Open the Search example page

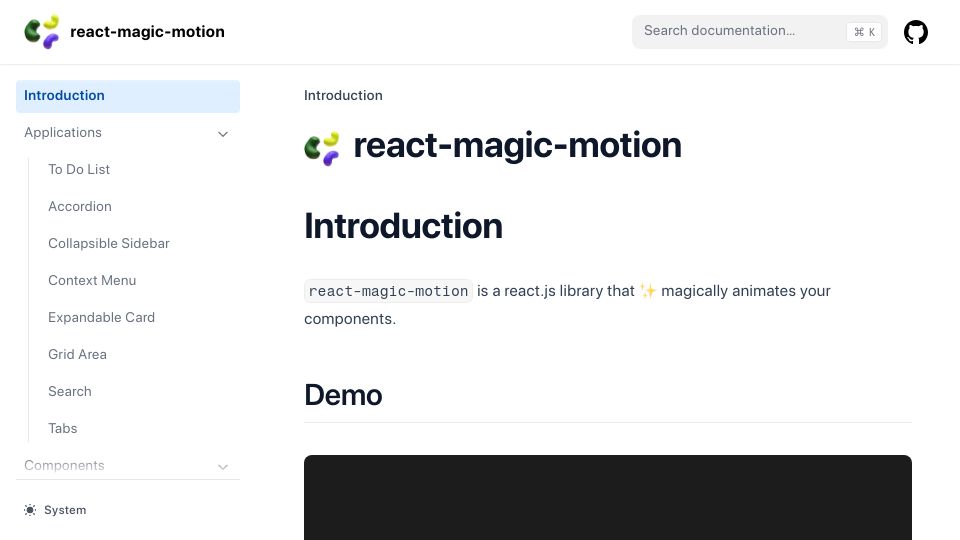click(69, 392)
